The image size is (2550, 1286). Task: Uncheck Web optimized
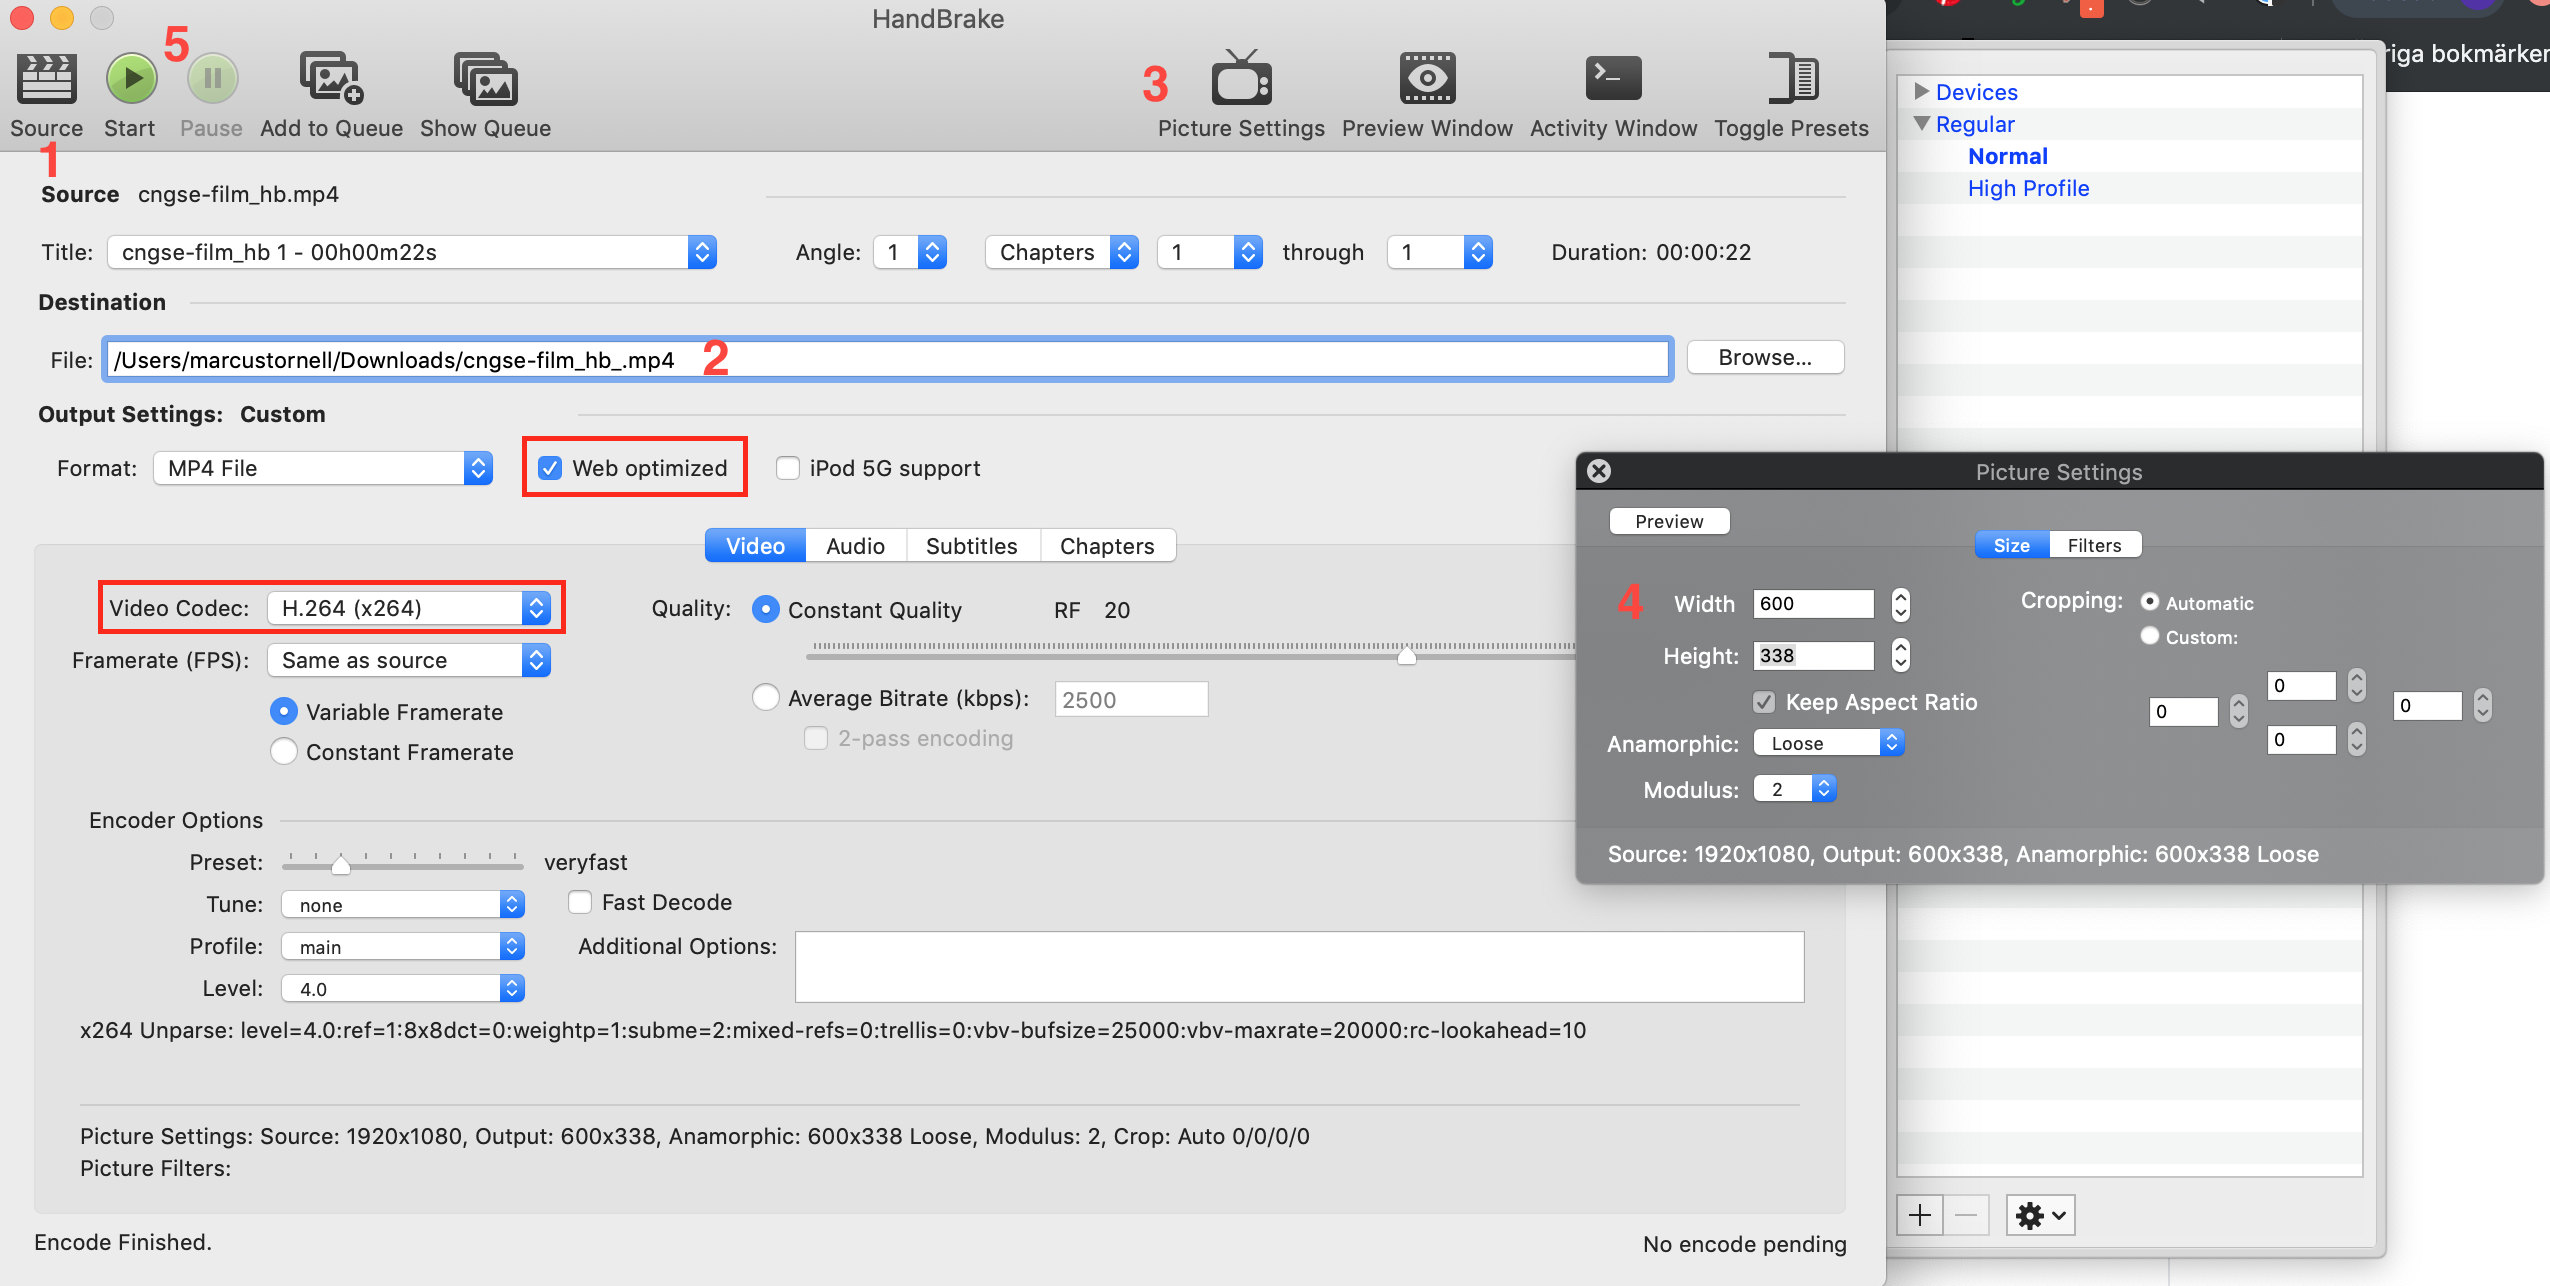tap(551, 467)
